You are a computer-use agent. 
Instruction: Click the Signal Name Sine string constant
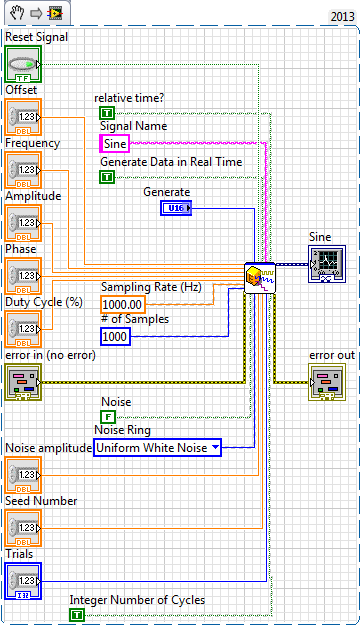115,143
